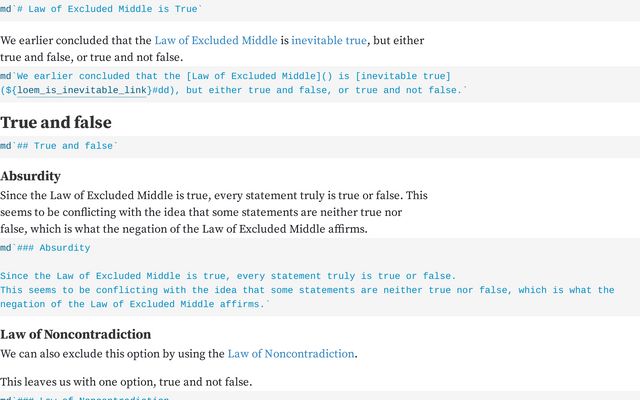Click the 'Law of Noncontradiction' bold heading

click(x=76, y=334)
